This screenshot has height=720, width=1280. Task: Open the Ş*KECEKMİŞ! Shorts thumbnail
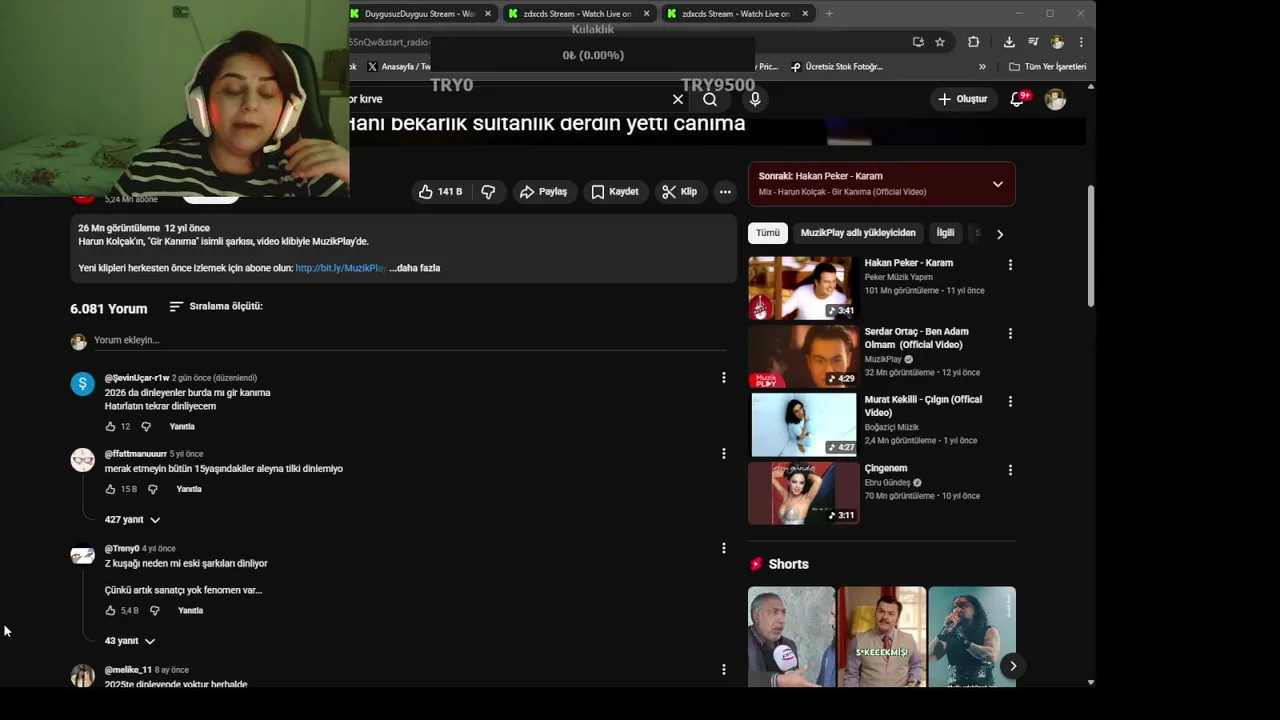pos(881,636)
